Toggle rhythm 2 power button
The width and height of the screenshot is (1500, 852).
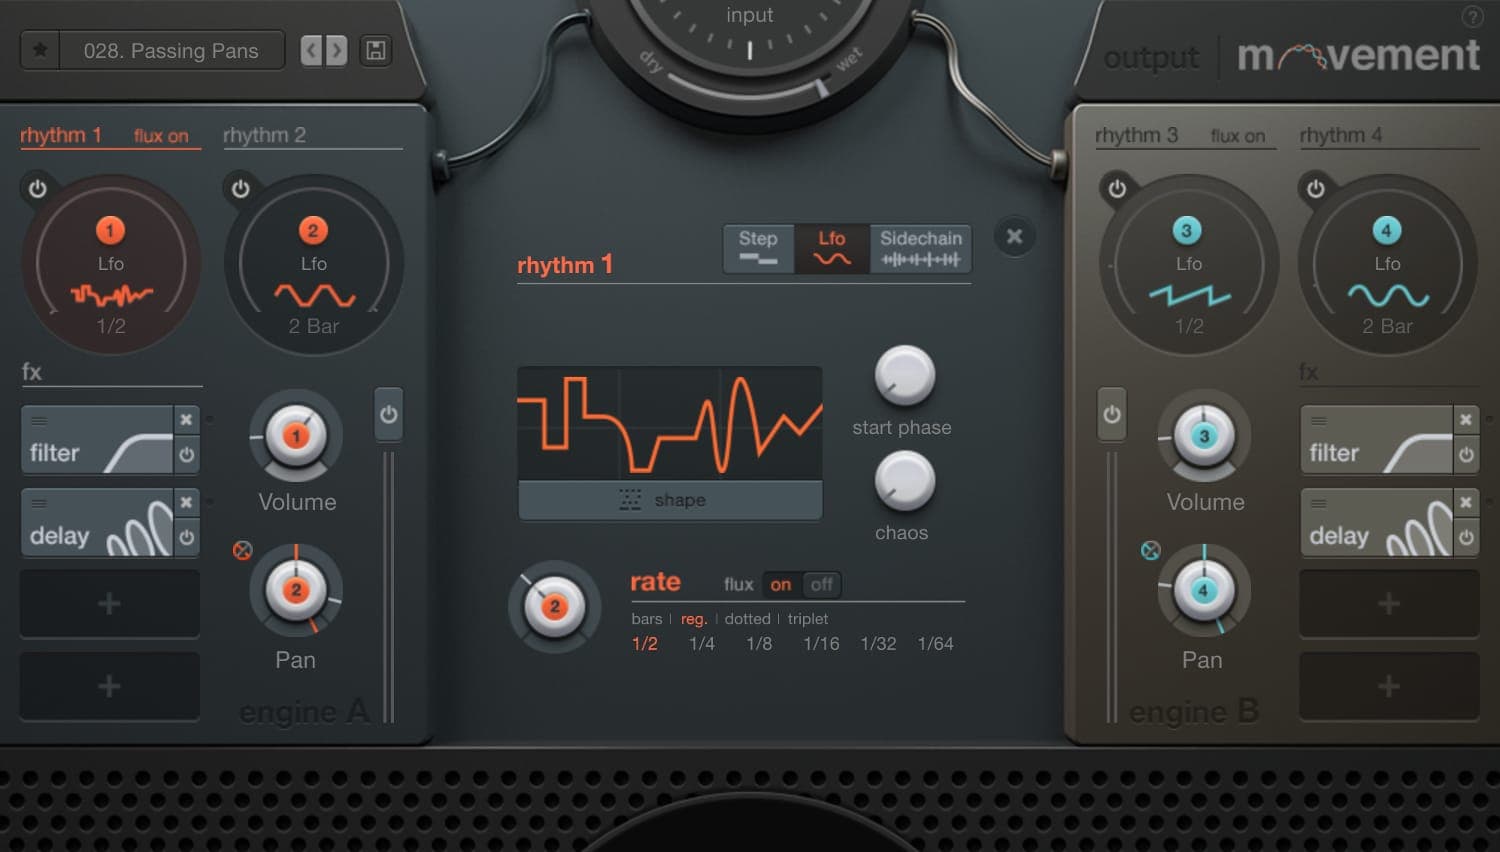(241, 188)
